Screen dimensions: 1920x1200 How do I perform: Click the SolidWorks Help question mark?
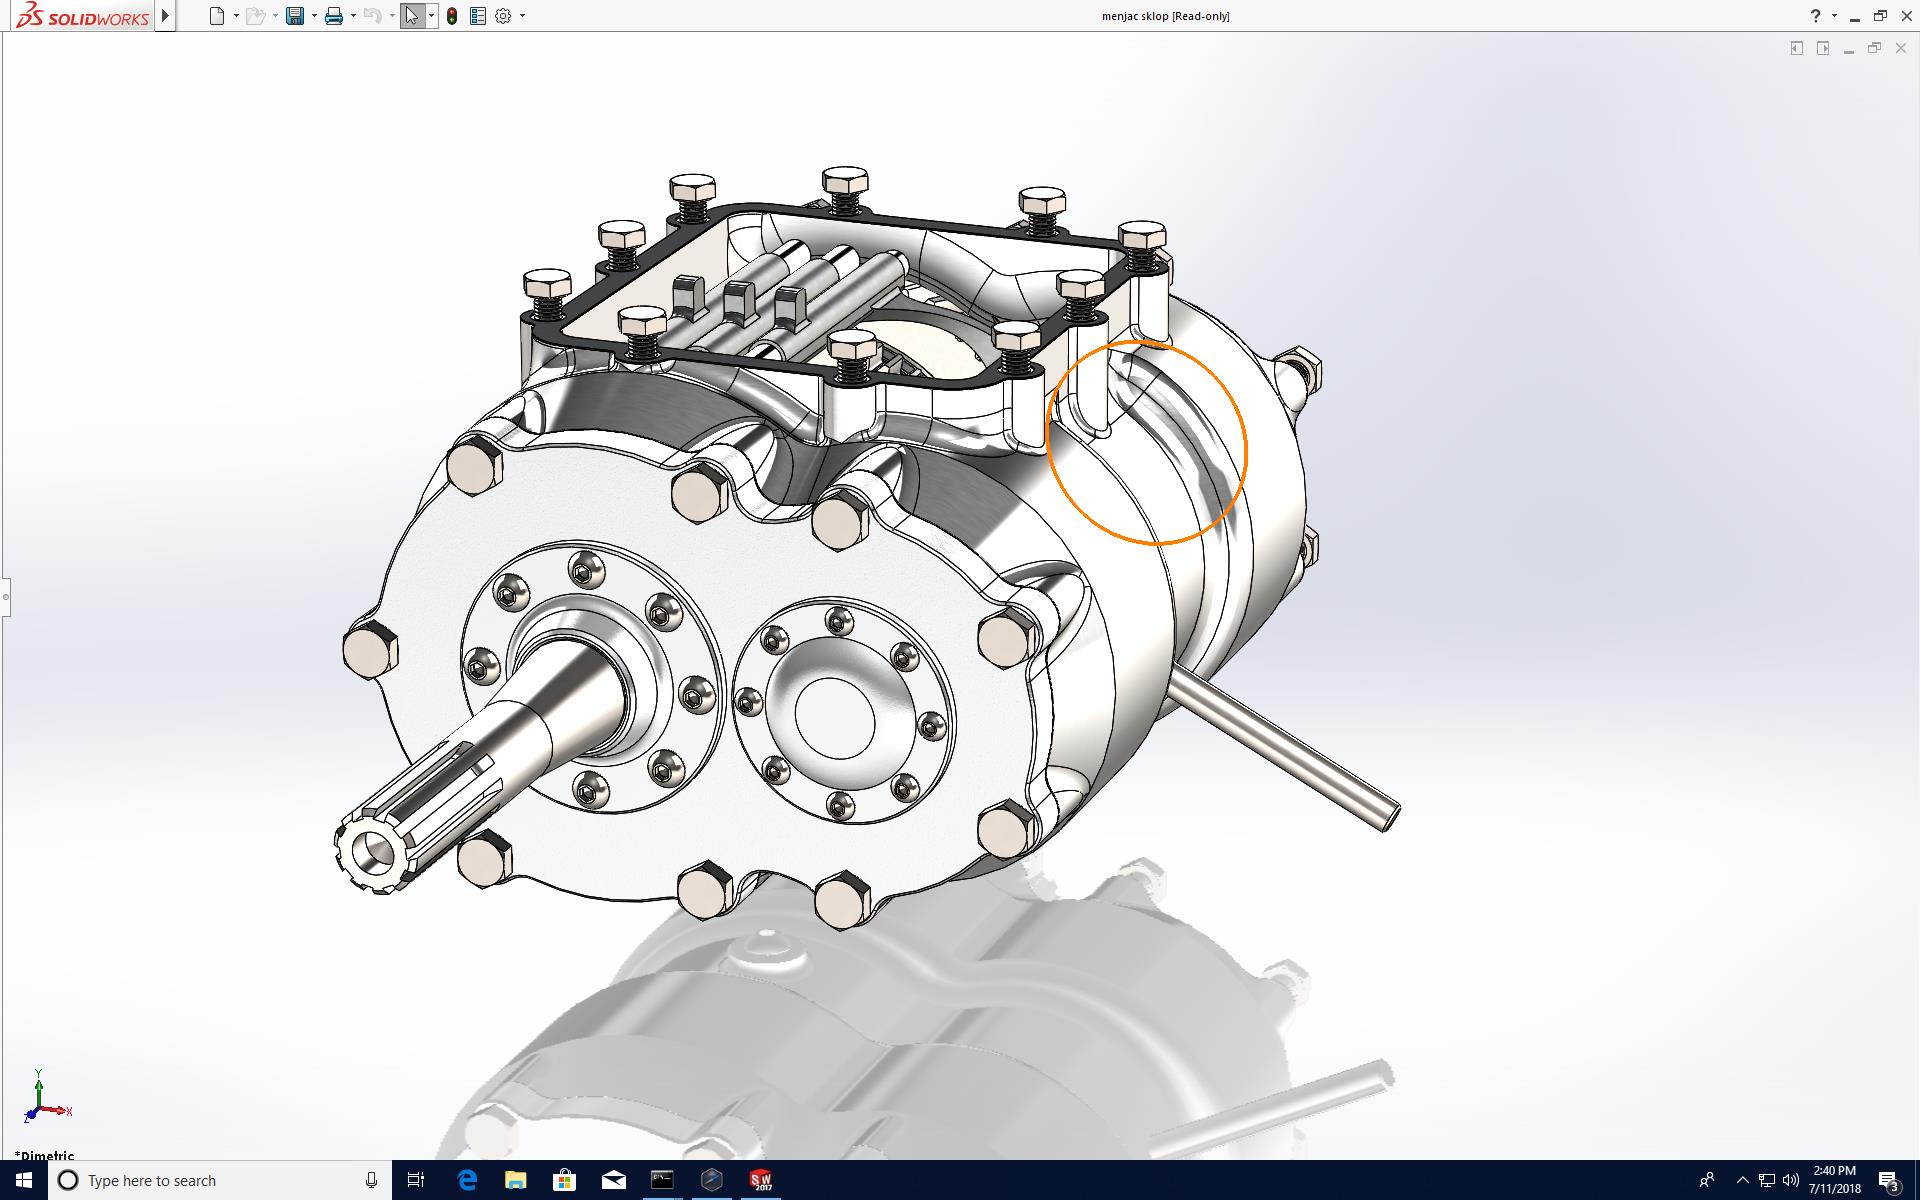1815,16
